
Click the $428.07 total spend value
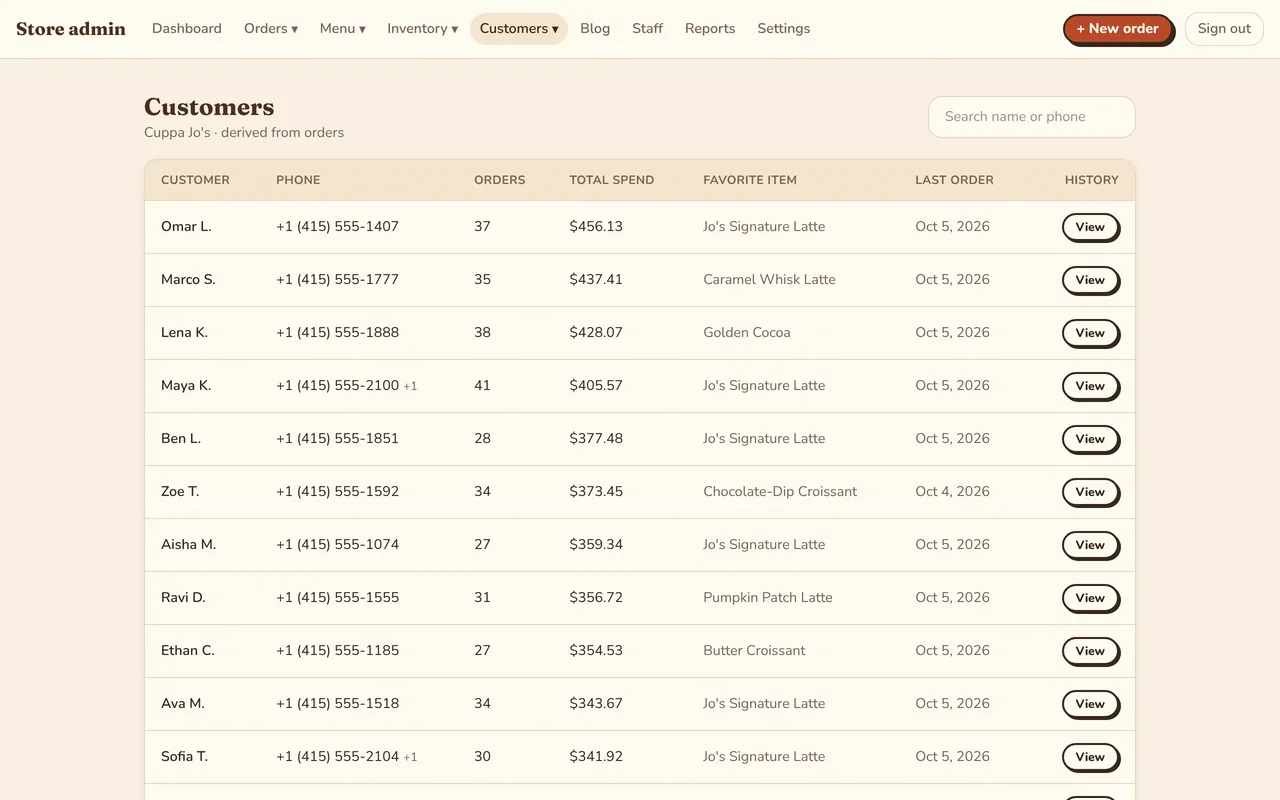(596, 333)
